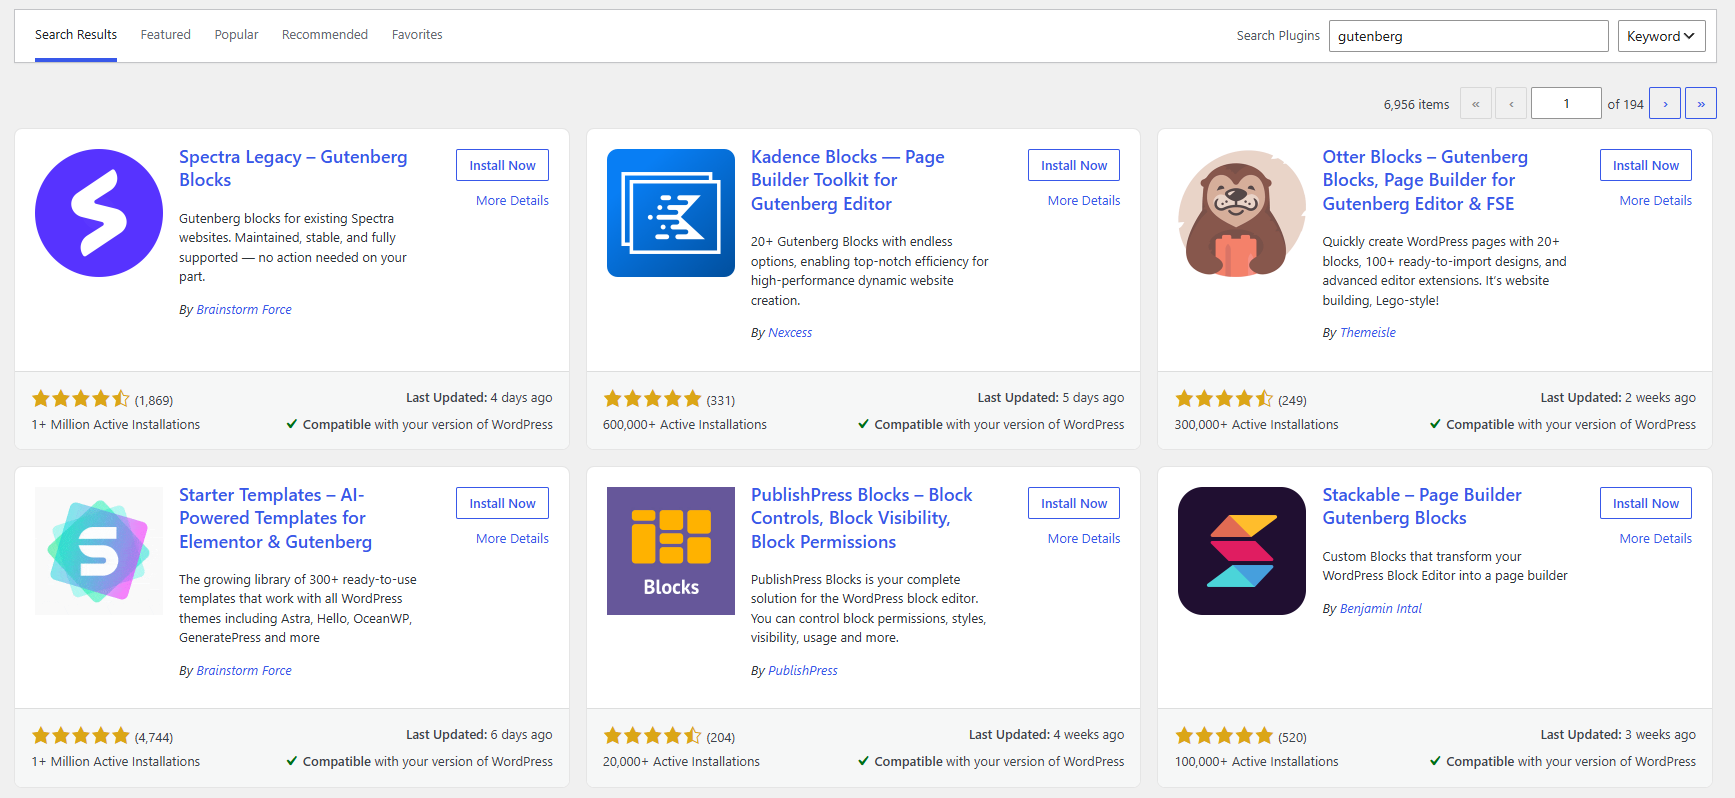Screen dimensions: 1735x798
Task: Install PublishPress Blocks plugin
Action: click(1074, 503)
